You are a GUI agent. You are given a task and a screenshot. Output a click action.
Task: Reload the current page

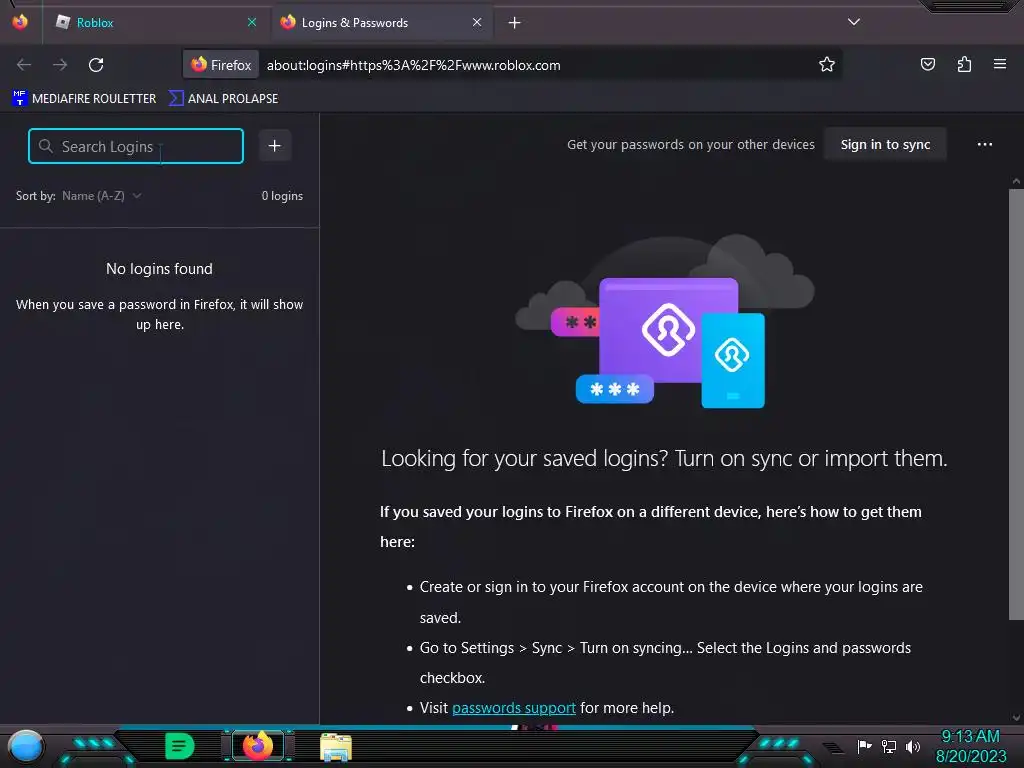(96, 65)
